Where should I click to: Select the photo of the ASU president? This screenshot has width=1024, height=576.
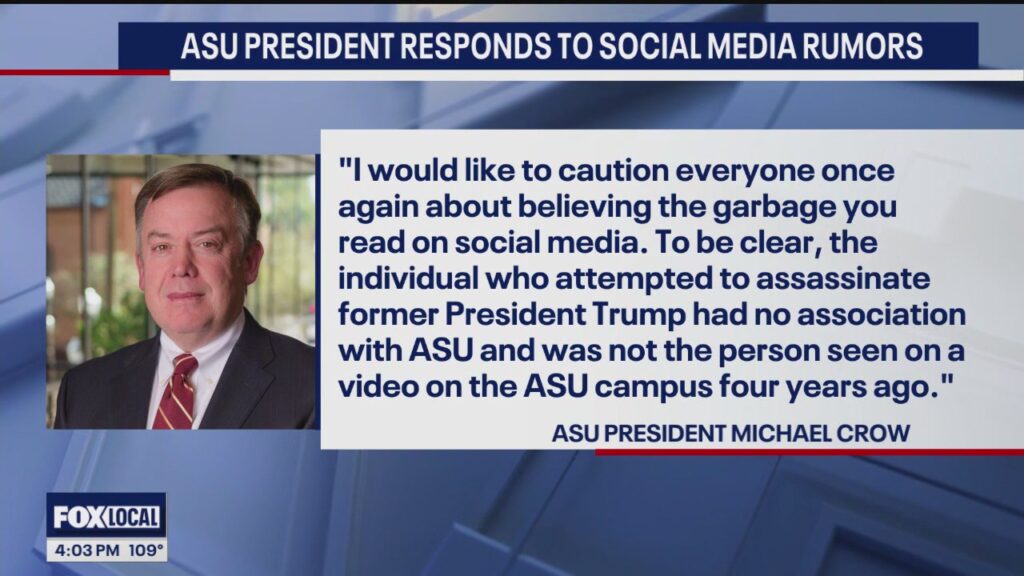pos(181,291)
